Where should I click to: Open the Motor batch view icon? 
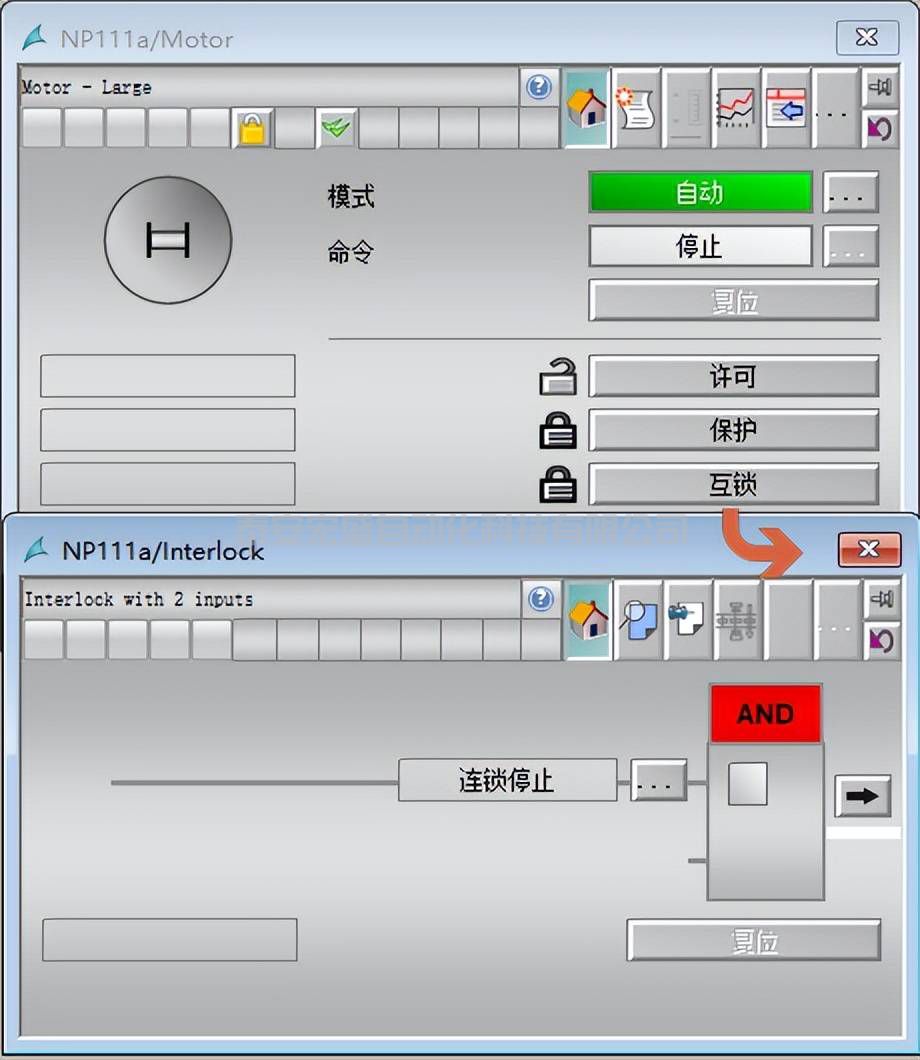(x=786, y=109)
